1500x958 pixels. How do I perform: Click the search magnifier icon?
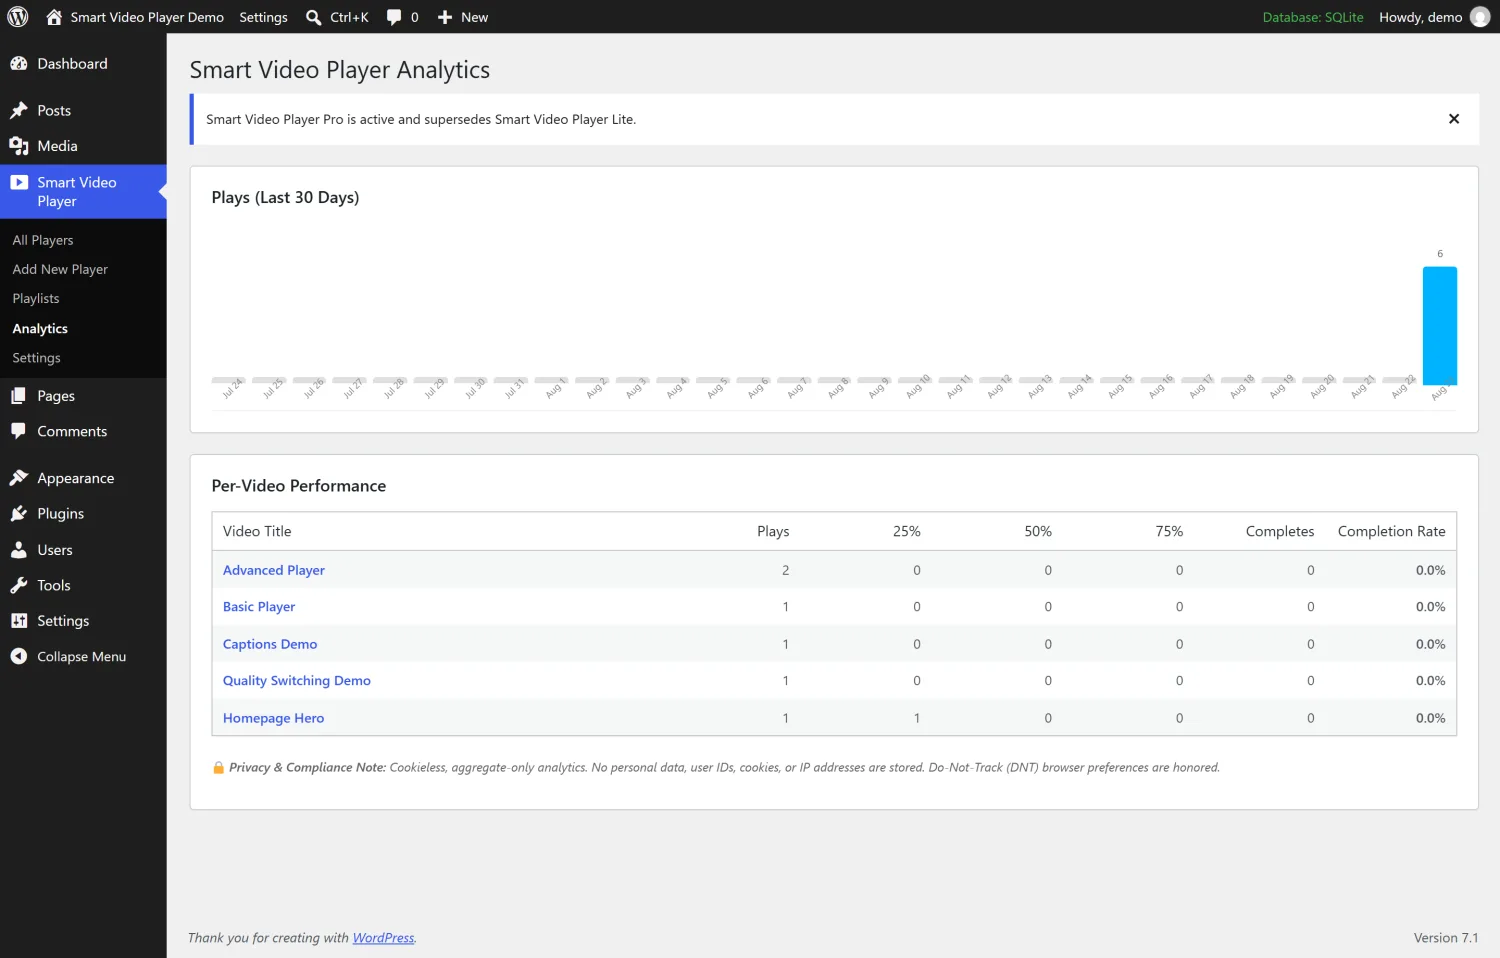pos(313,17)
